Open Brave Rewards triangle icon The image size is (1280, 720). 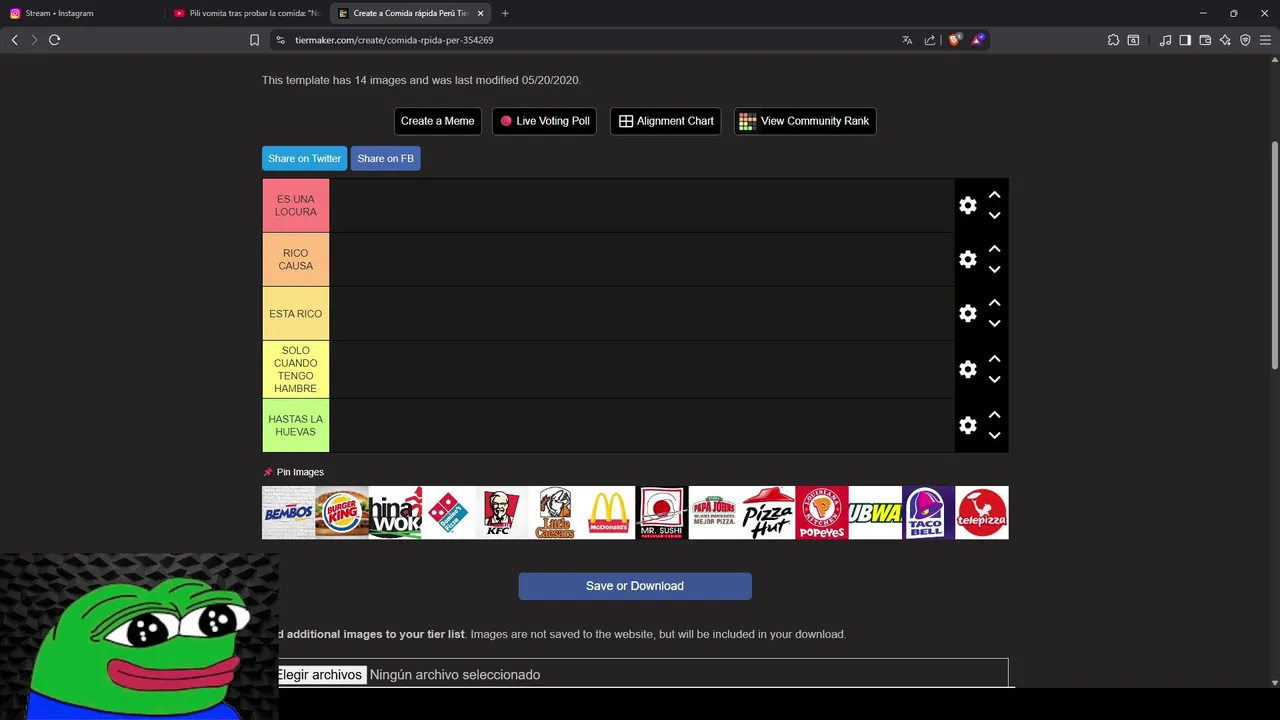(978, 40)
